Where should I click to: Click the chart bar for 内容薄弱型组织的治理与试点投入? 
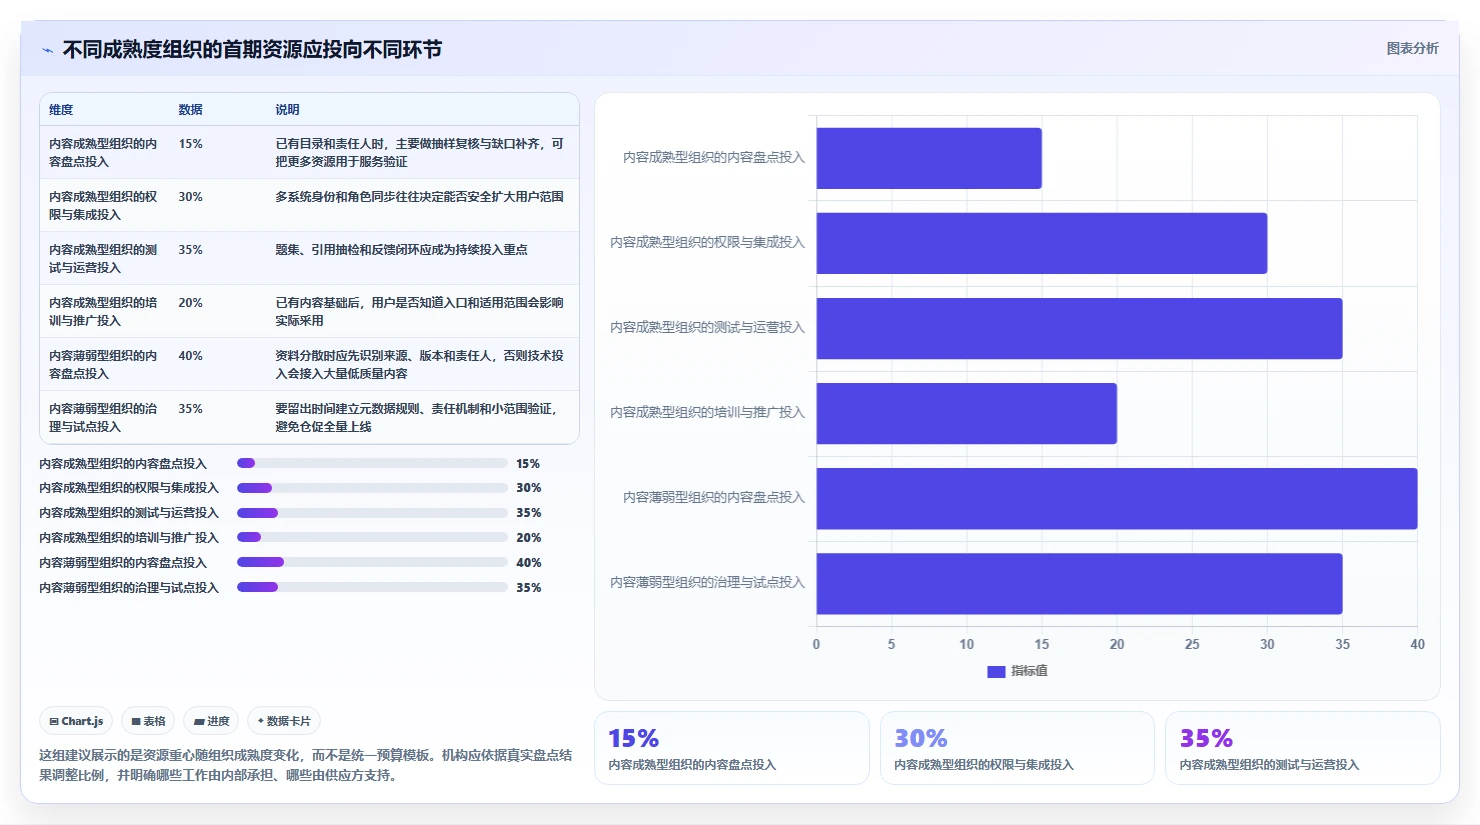pos(1079,583)
